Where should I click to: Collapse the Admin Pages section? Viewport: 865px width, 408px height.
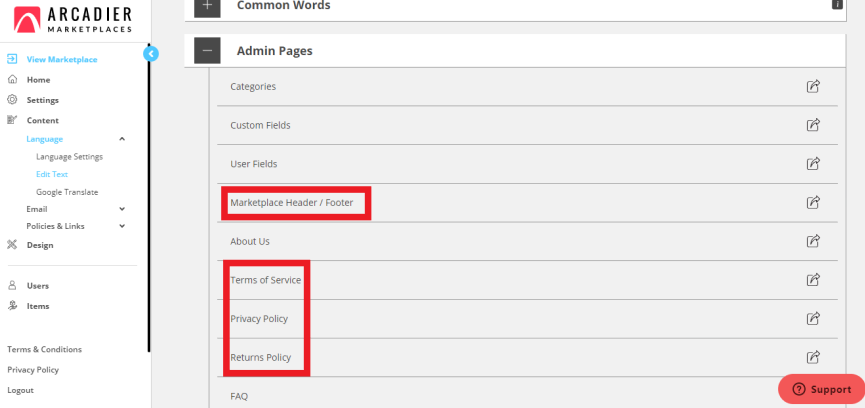click(207, 51)
